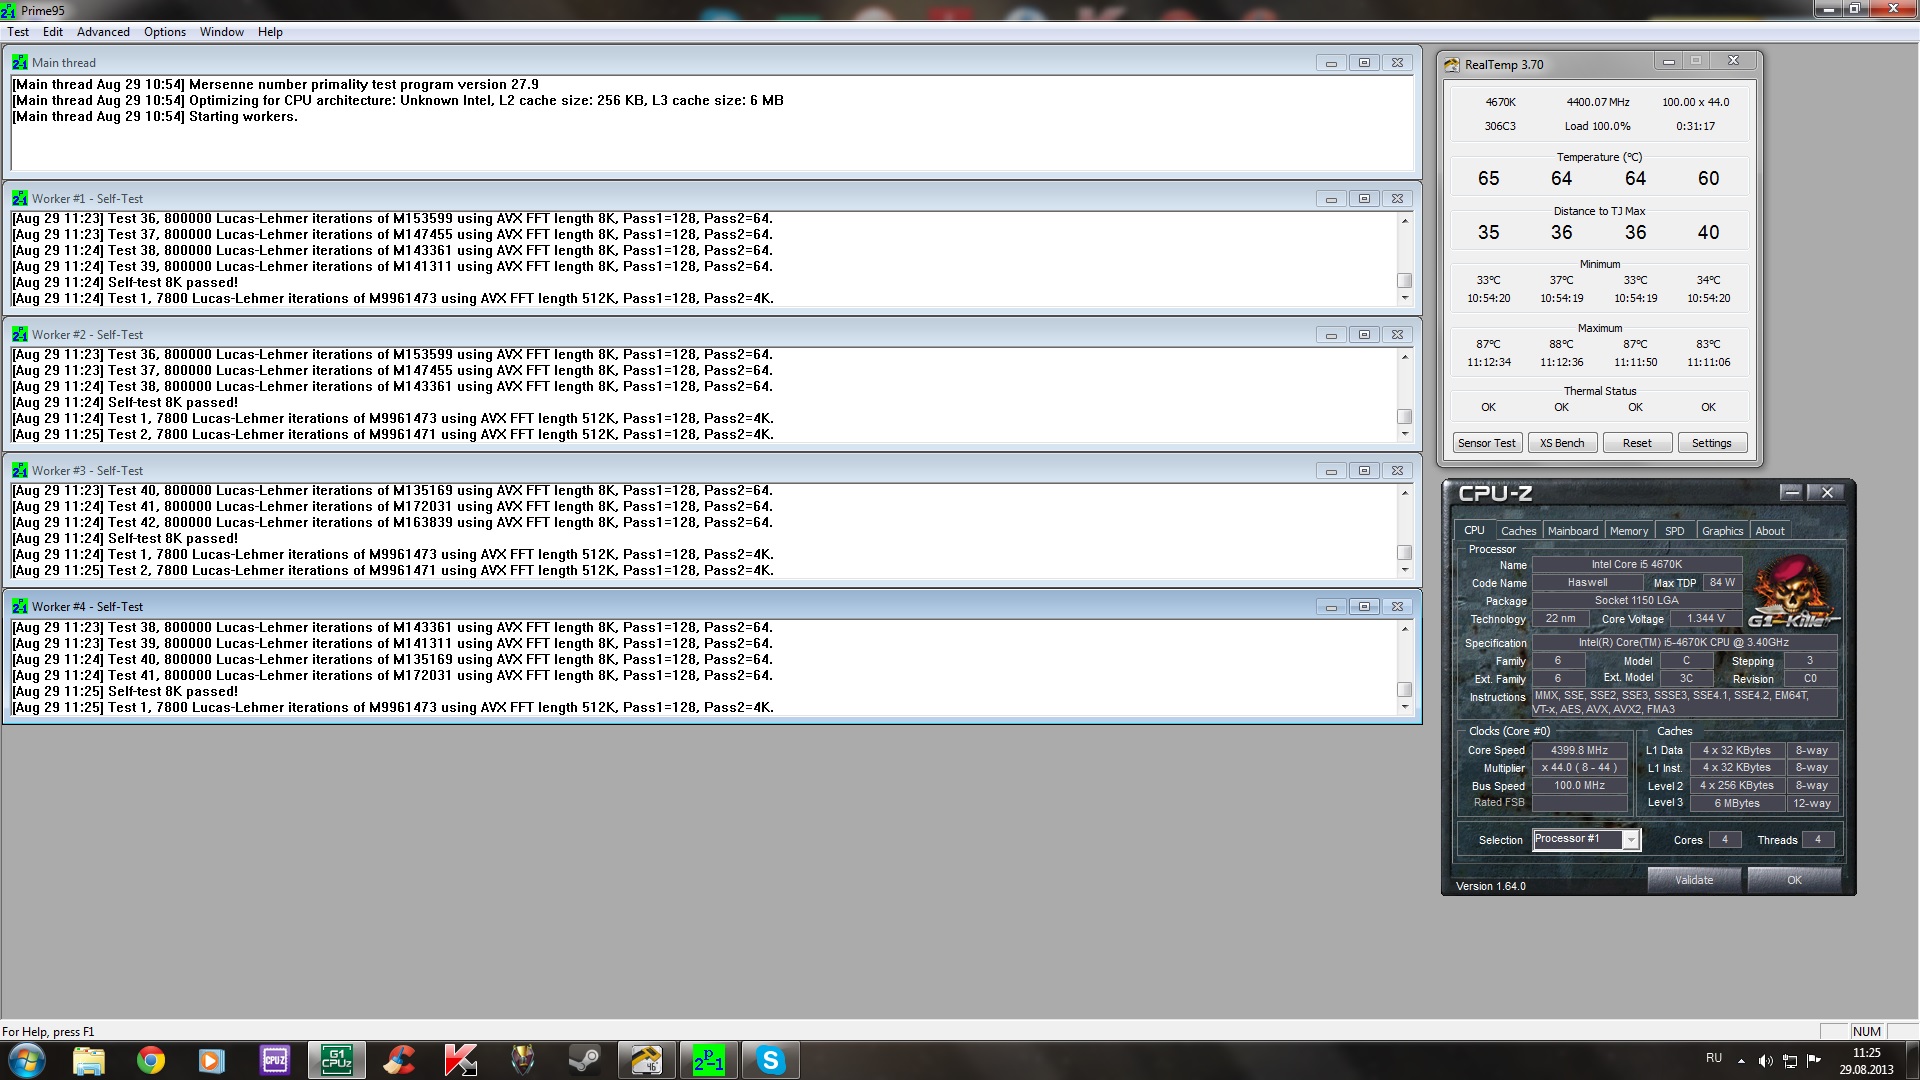1920x1080 pixels.
Task: Open Steam from the taskbar
Action: tap(584, 1060)
